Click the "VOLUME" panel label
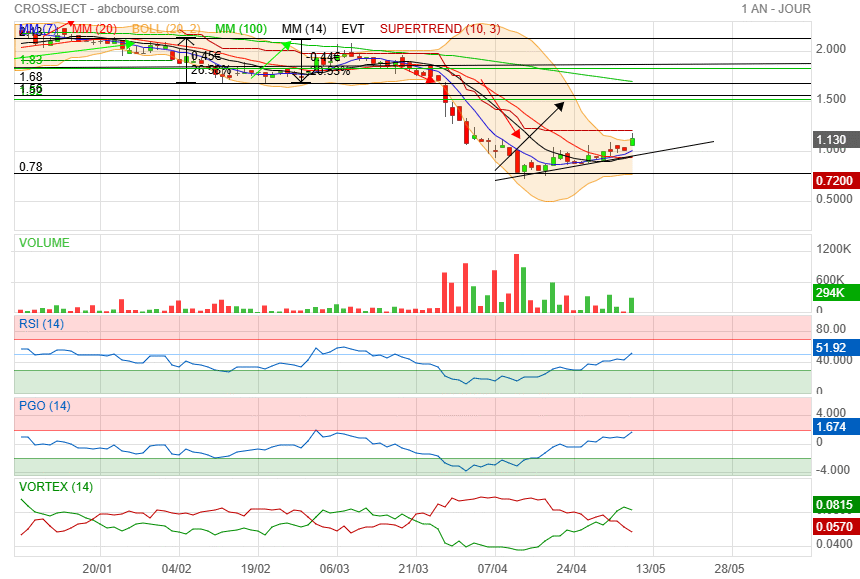Screen dimensions: 860x579 44,243
